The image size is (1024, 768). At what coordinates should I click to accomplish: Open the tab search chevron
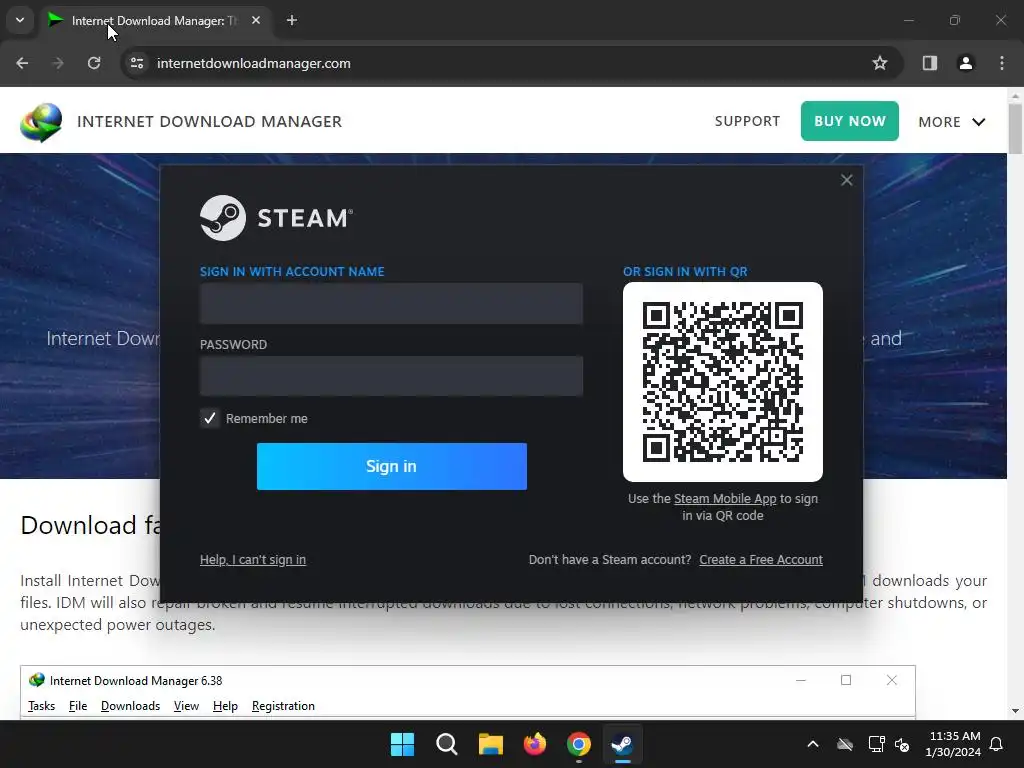(x=20, y=20)
